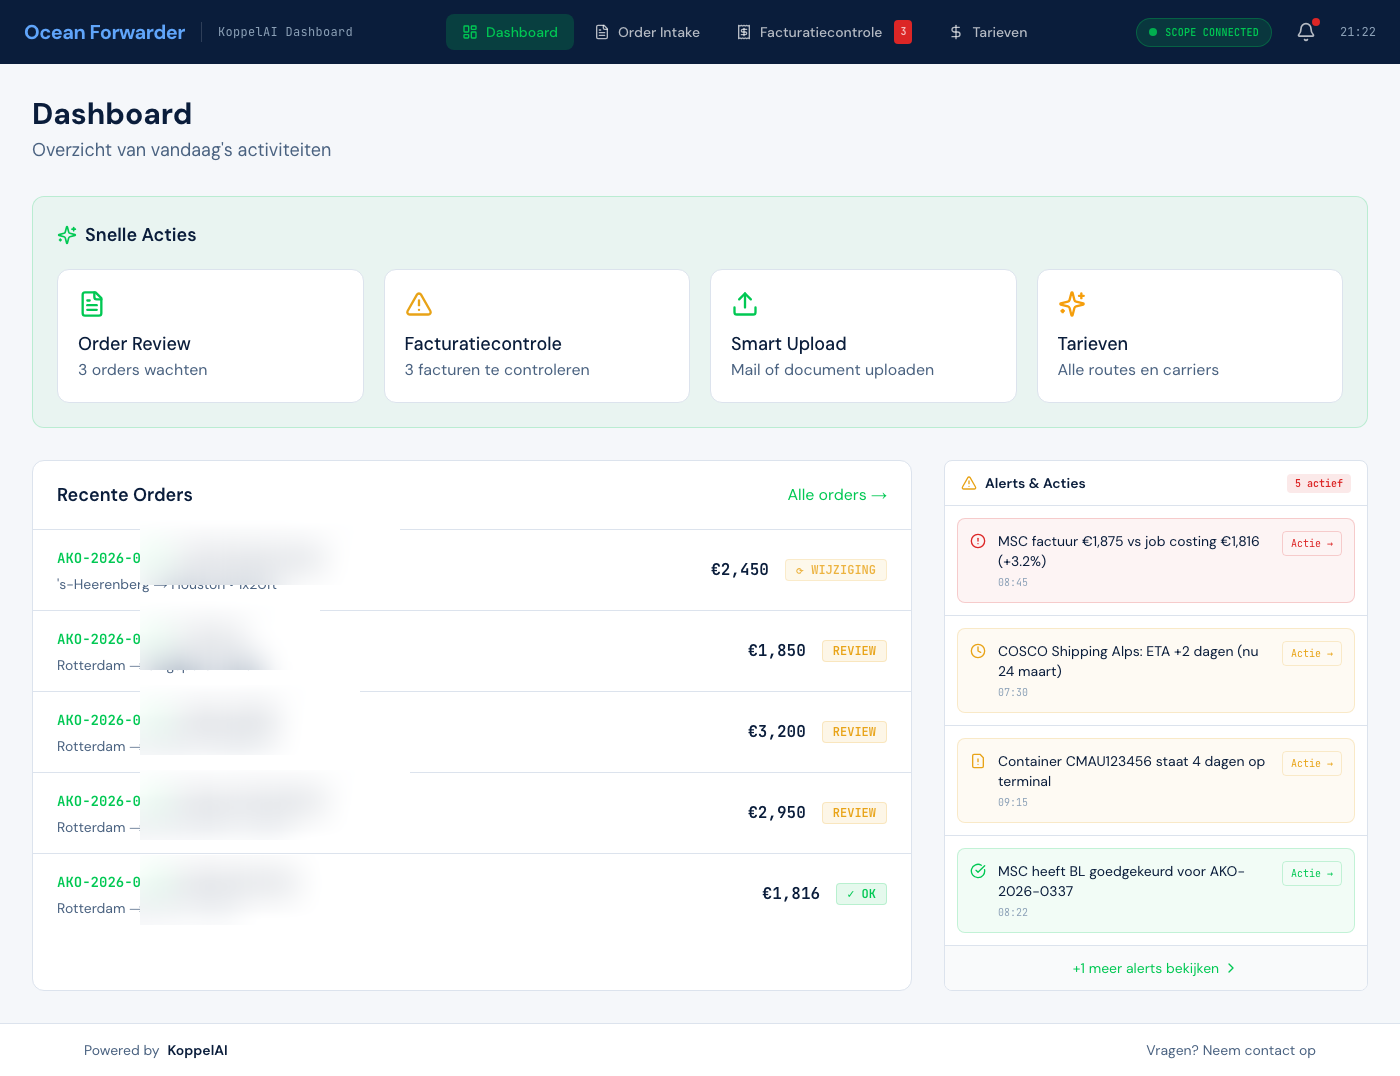
Task: Select the sparkle icon on the Tarieven card
Action: [x=1071, y=304]
